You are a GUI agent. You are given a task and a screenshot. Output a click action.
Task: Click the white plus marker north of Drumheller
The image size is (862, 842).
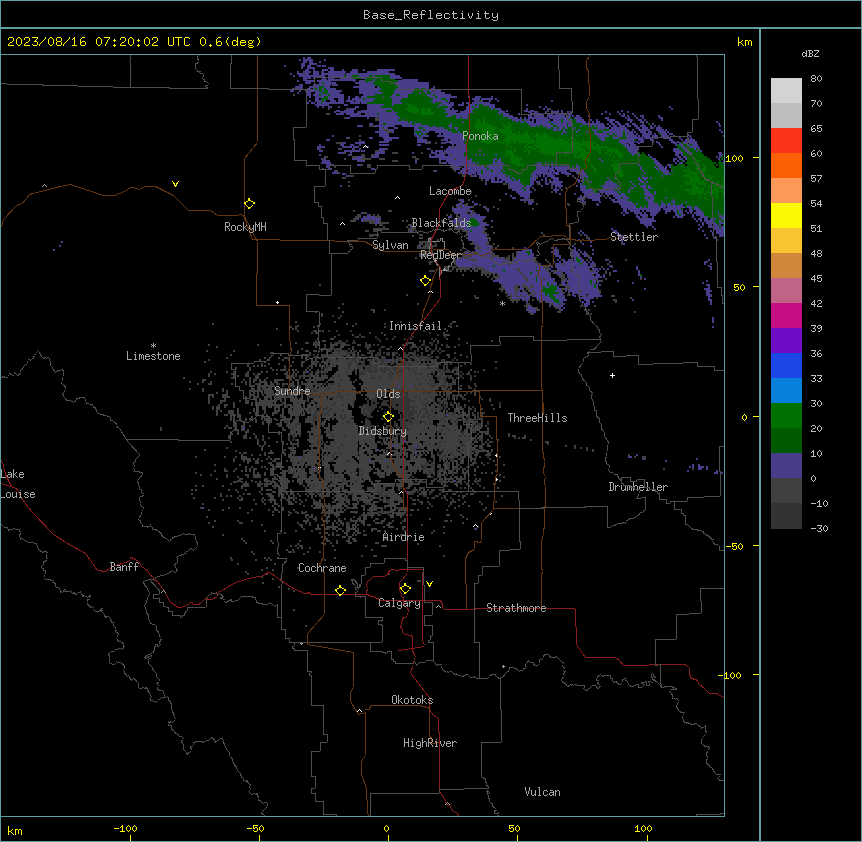coord(612,375)
